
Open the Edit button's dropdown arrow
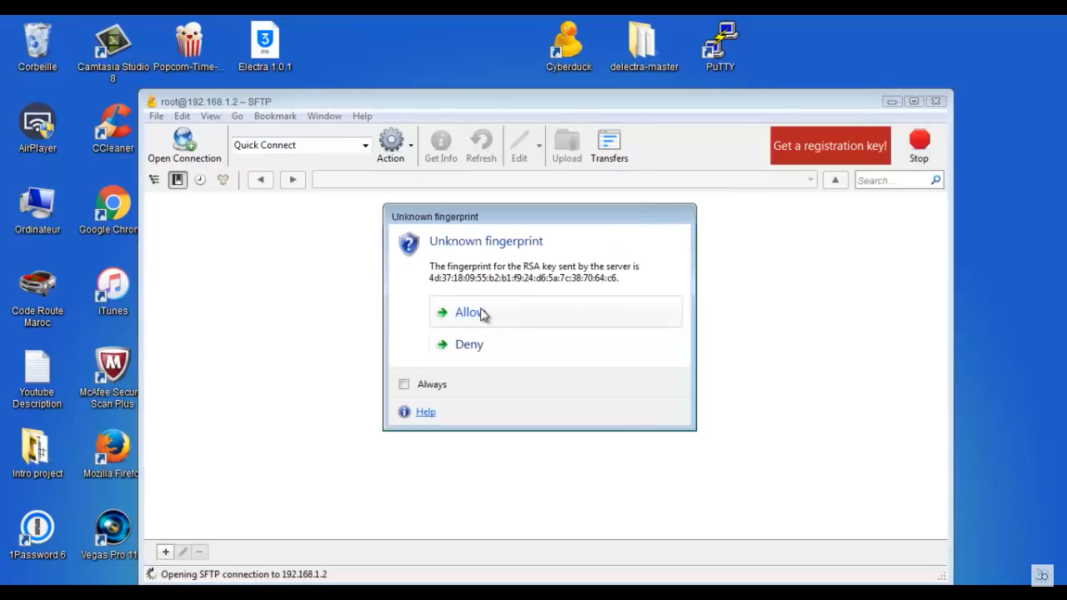(x=539, y=146)
